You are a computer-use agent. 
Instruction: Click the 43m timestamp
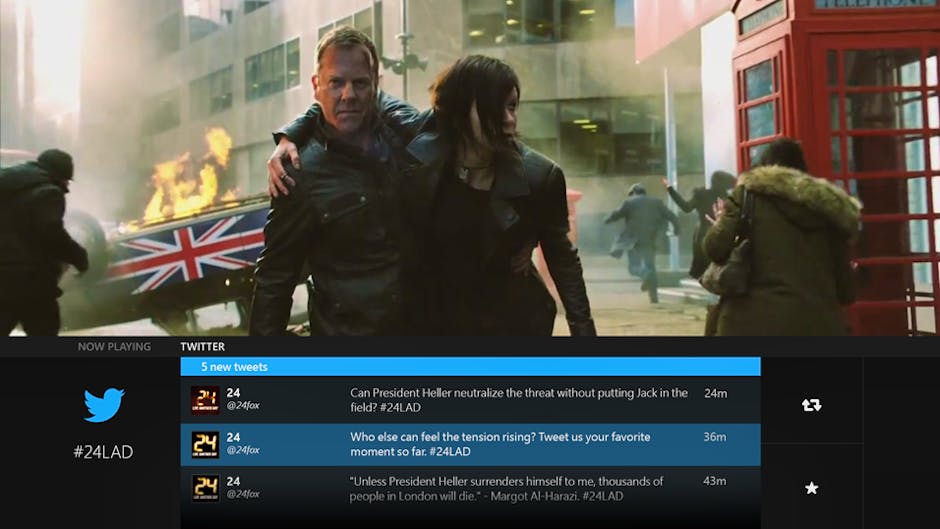[714, 481]
